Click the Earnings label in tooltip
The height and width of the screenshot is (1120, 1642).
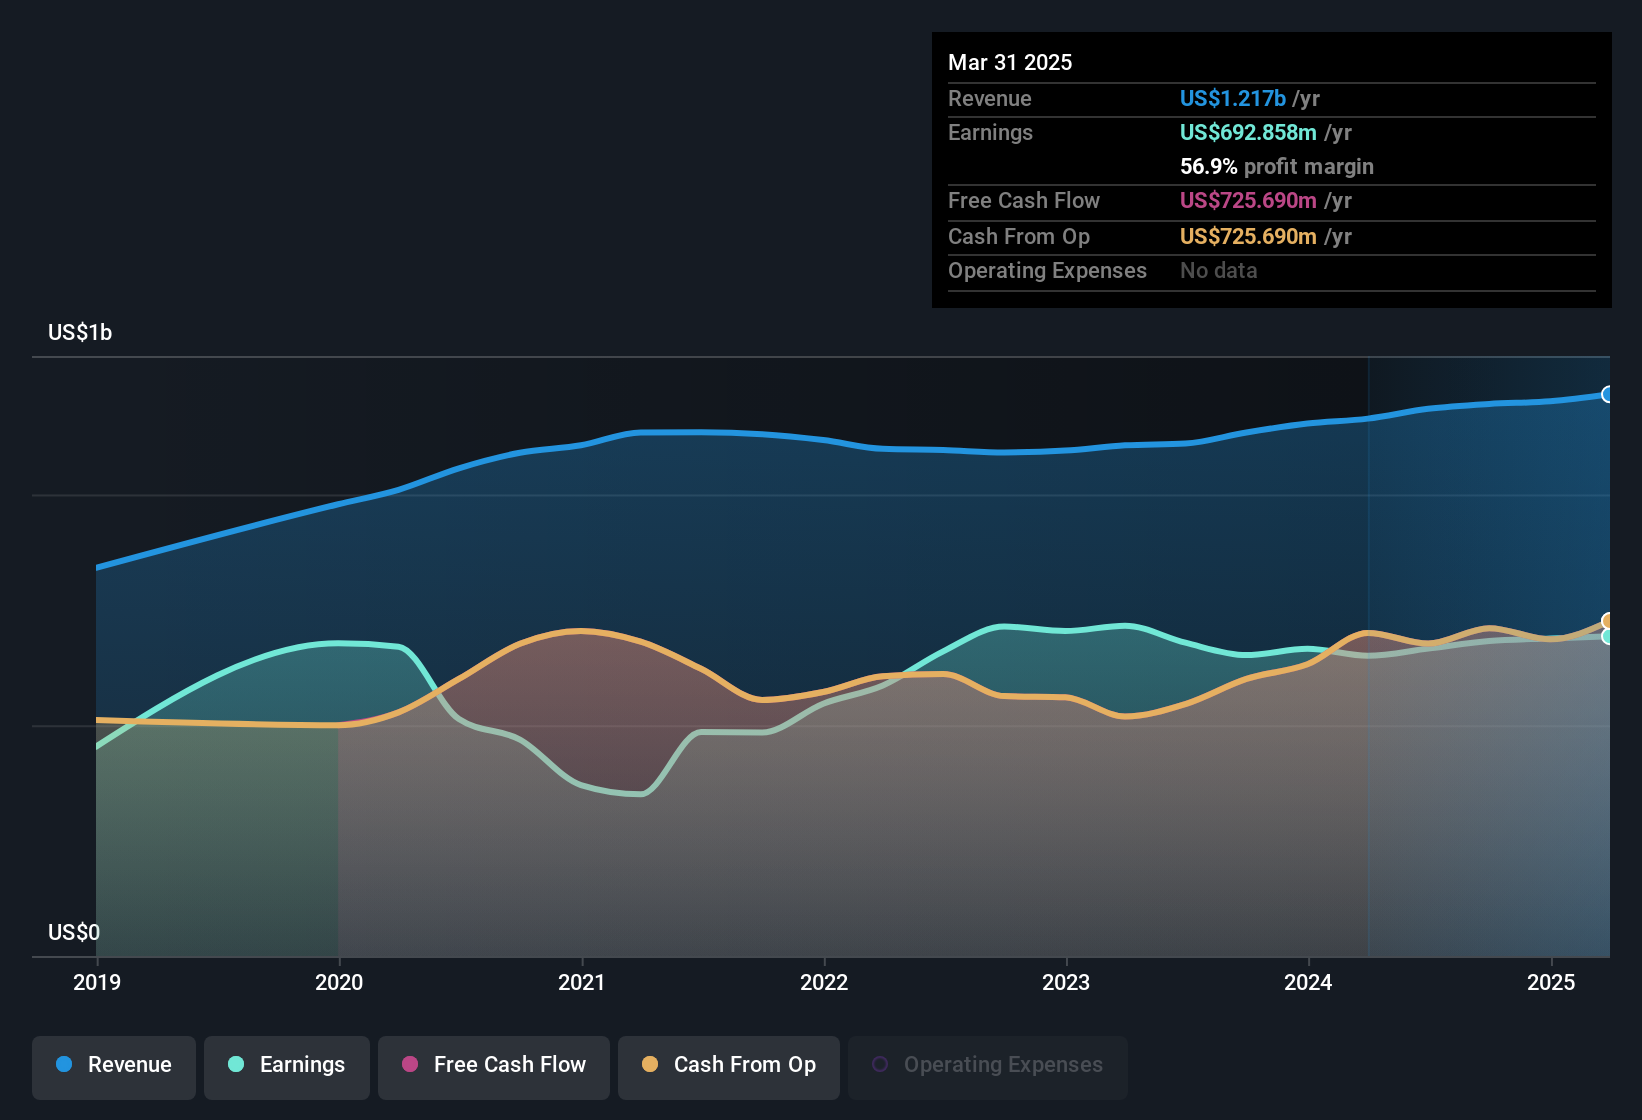coord(991,132)
